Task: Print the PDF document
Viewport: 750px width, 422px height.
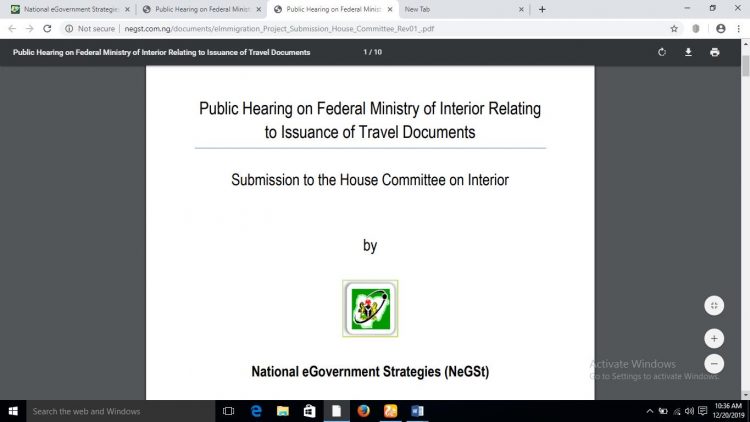Action: (x=715, y=52)
